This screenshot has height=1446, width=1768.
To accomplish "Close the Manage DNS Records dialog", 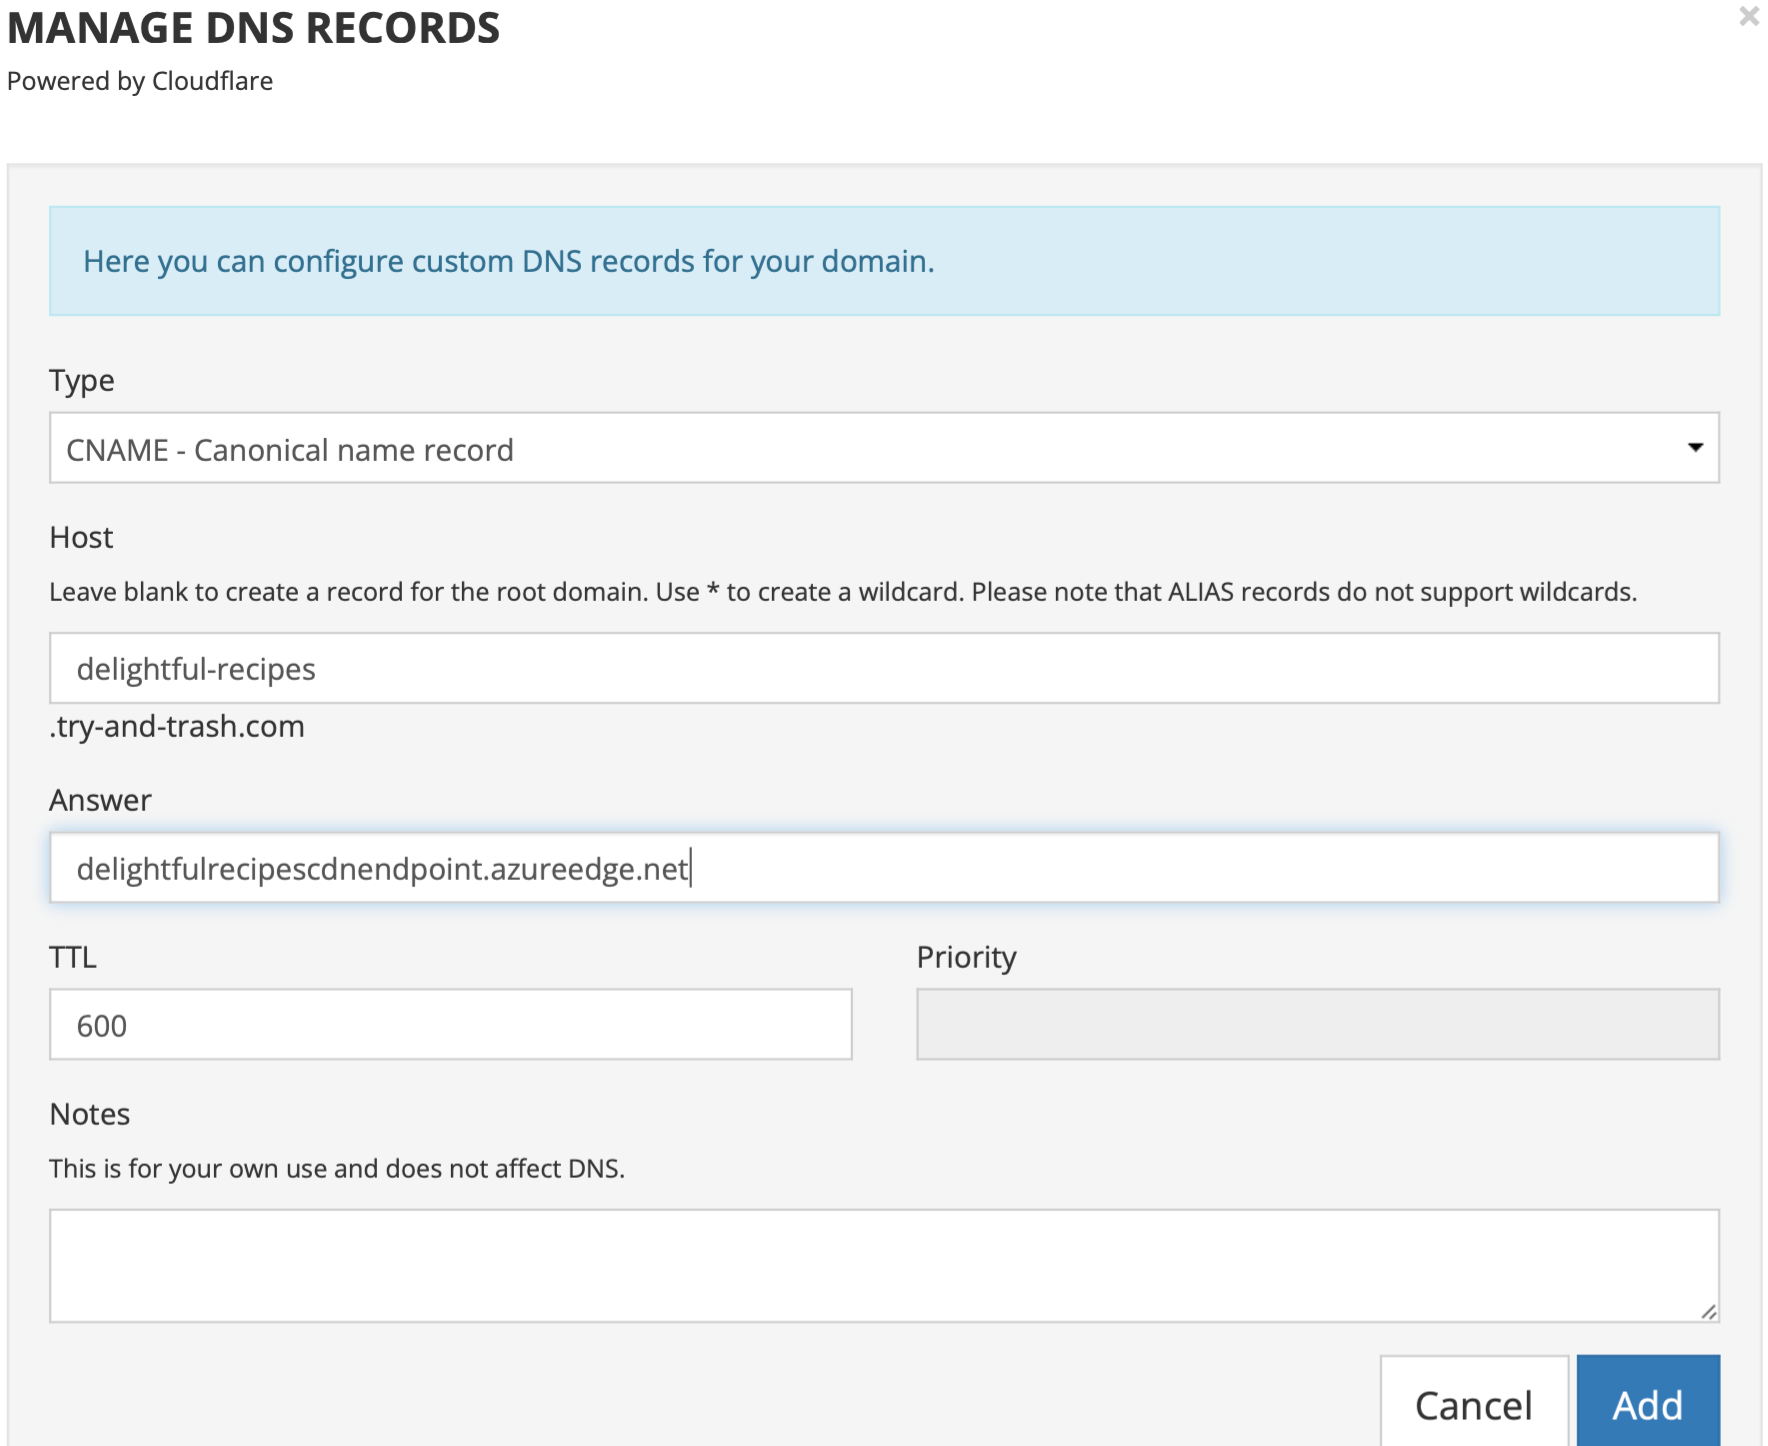I will coord(1748,16).
